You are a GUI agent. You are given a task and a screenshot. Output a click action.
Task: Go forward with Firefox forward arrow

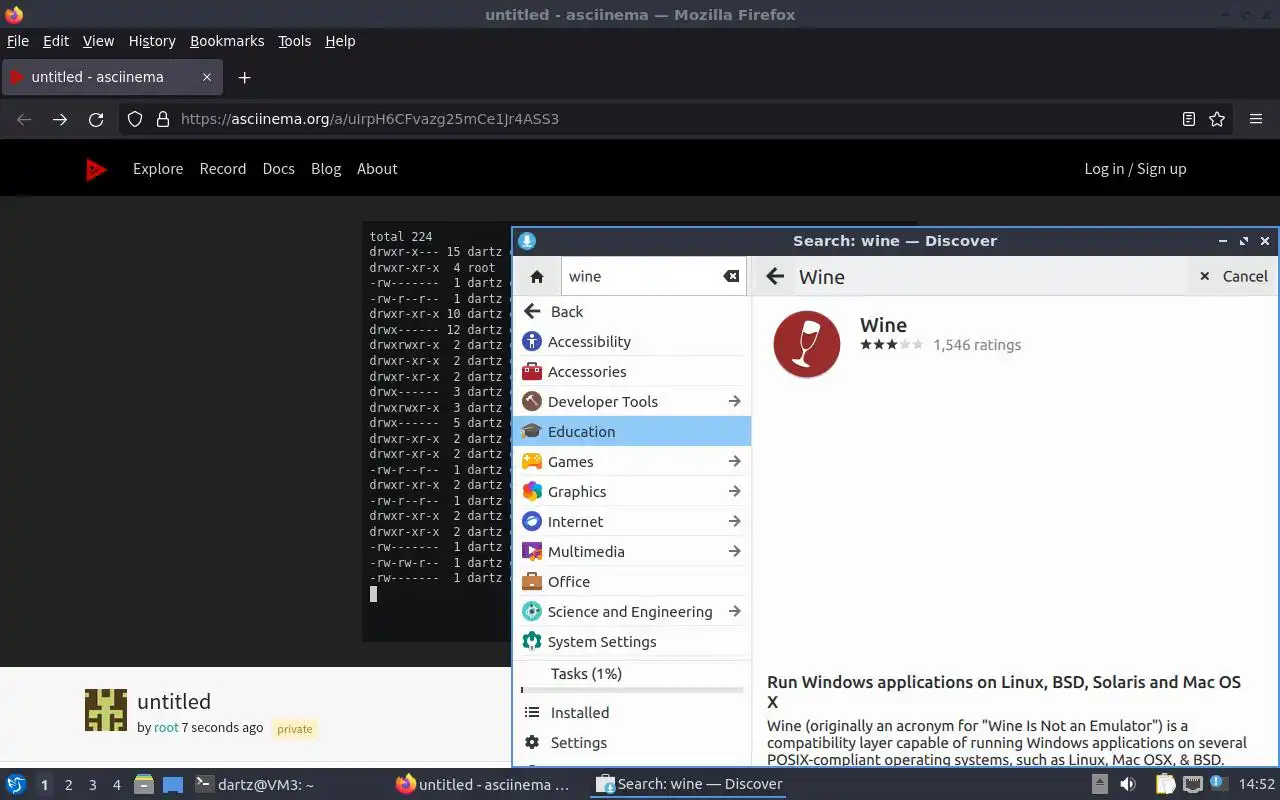60,119
